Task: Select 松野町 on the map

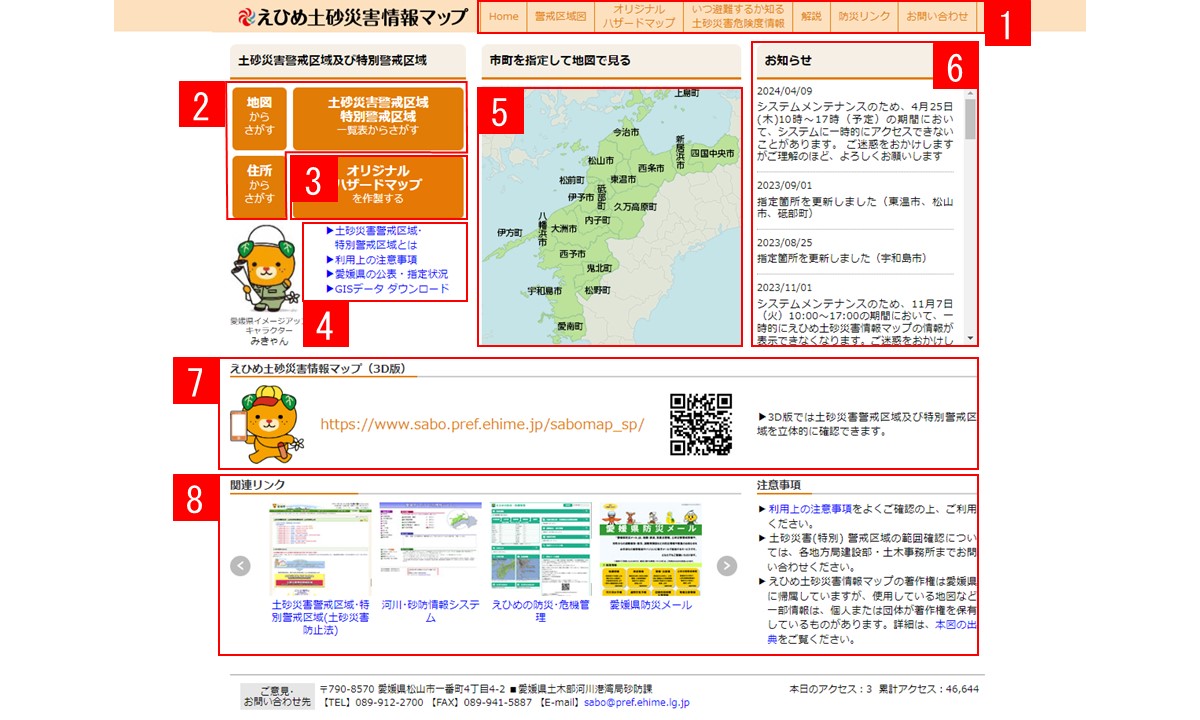Action: tap(598, 291)
